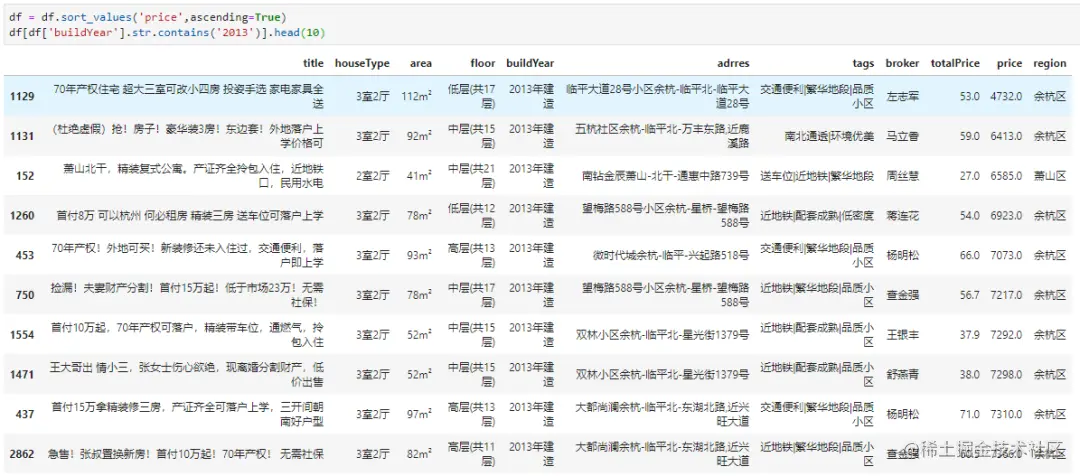
Task: Click the area cell 97m²
Action: (419, 414)
